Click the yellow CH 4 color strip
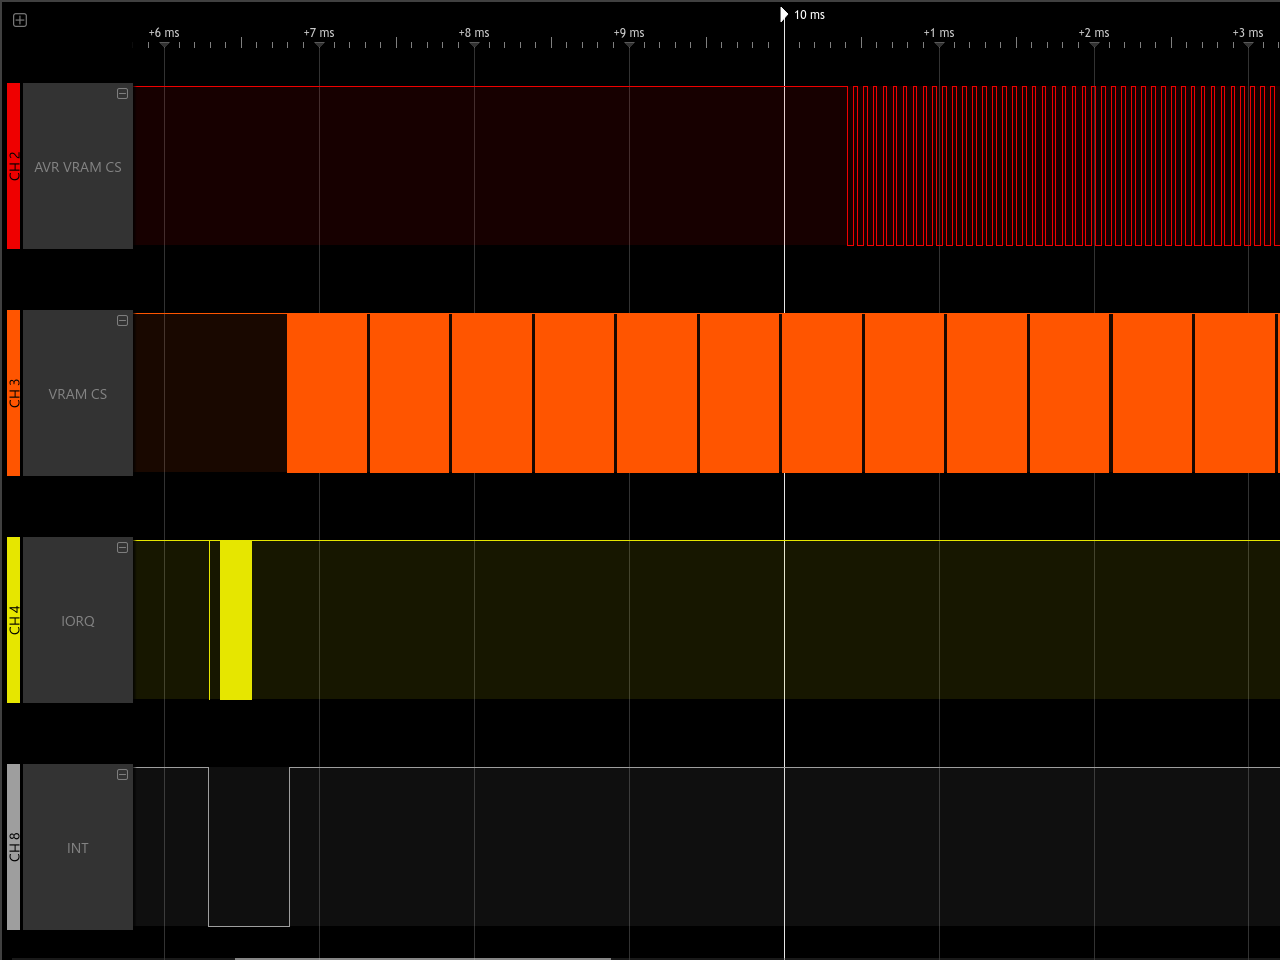The image size is (1280, 960). pos(13,620)
